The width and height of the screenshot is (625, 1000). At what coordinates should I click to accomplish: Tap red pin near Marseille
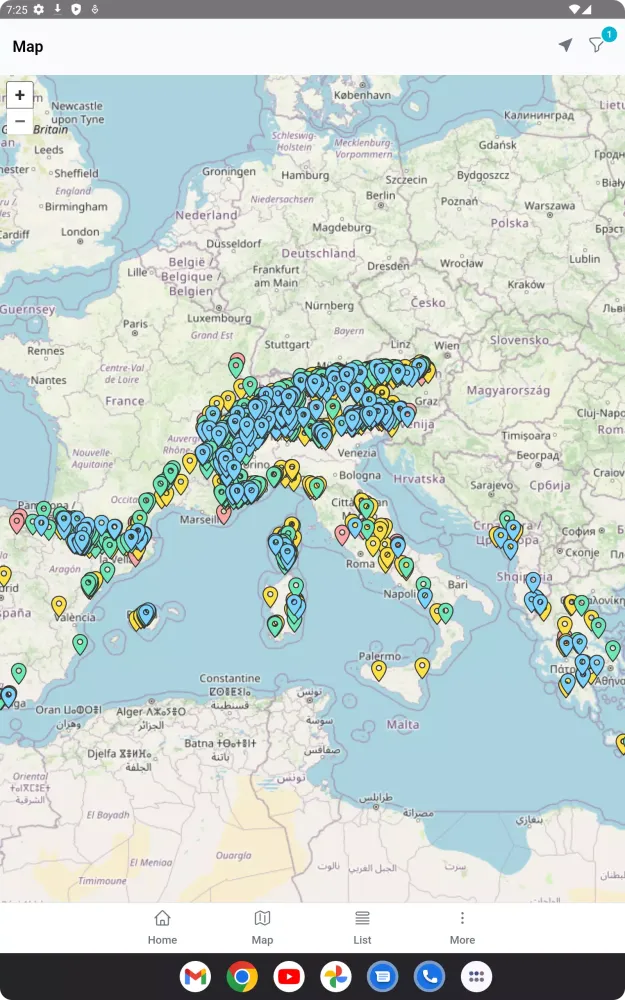[224, 513]
